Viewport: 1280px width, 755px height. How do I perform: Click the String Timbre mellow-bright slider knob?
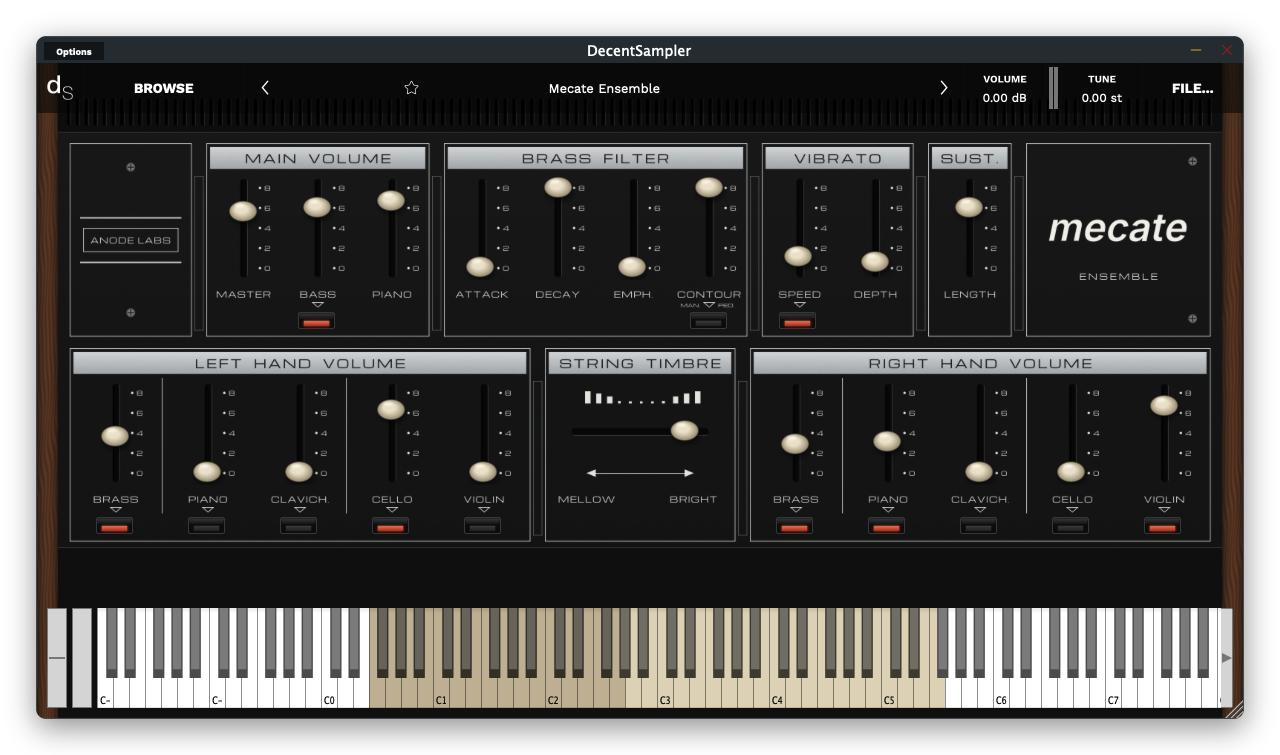click(x=684, y=431)
